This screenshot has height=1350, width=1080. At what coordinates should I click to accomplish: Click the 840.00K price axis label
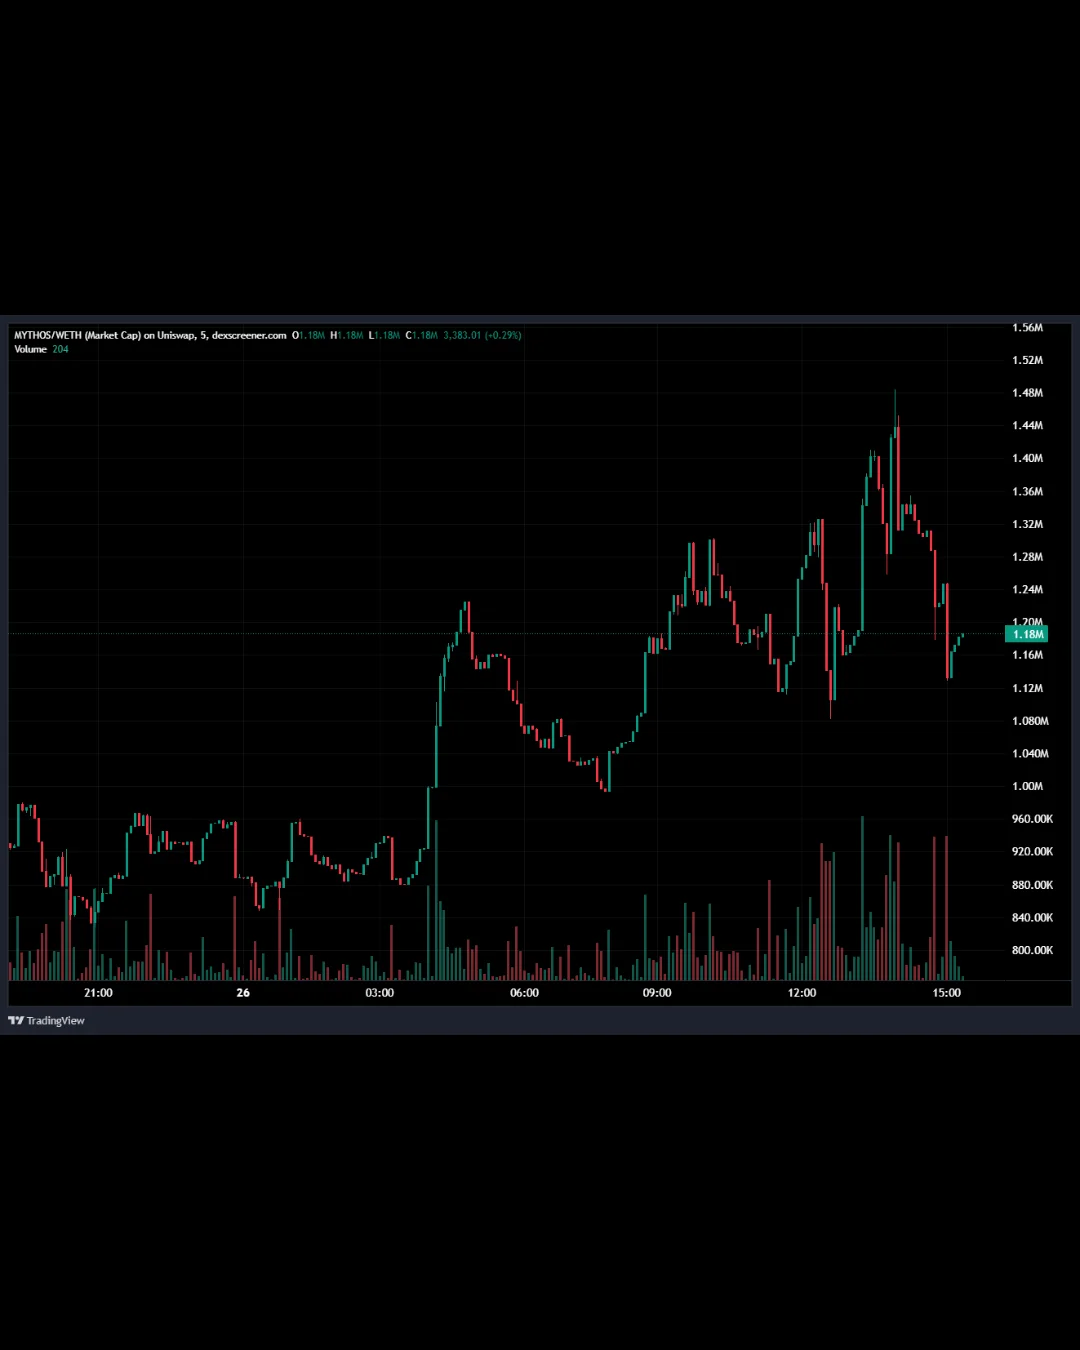[1032, 917]
